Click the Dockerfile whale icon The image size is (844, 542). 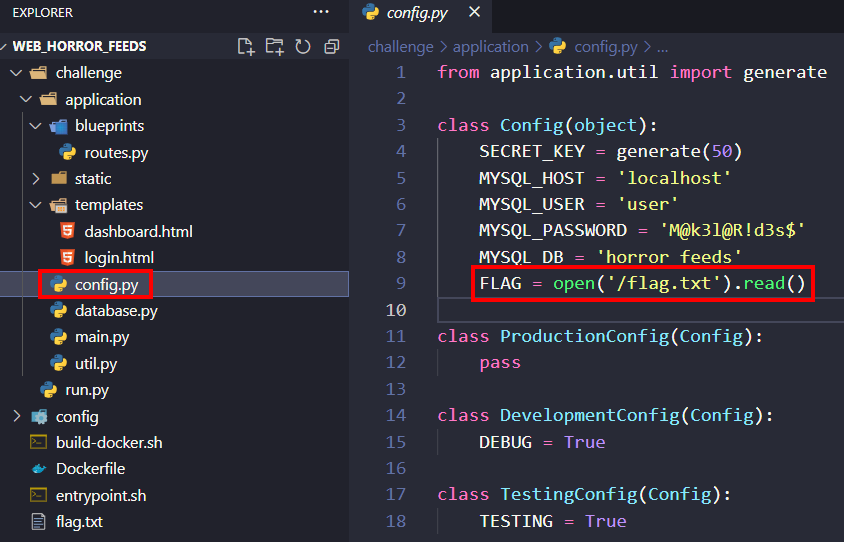[x=39, y=469]
